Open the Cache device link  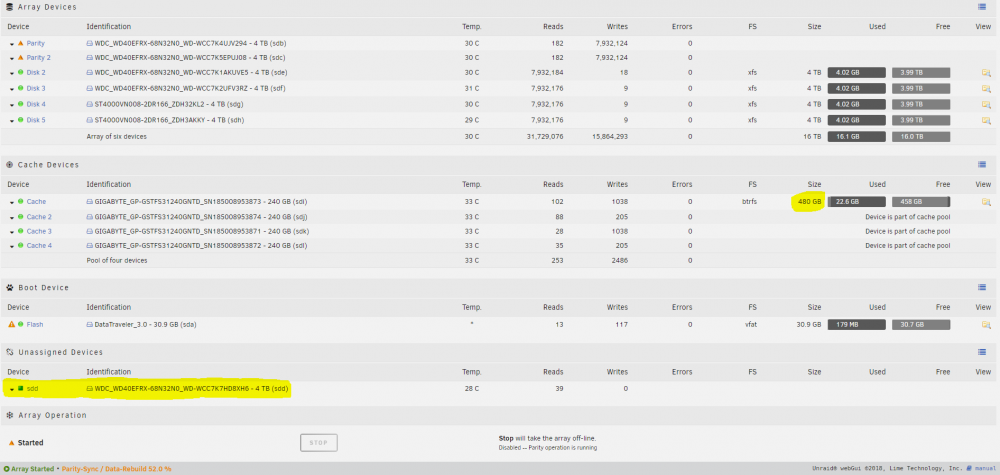(x=36, y=201)
